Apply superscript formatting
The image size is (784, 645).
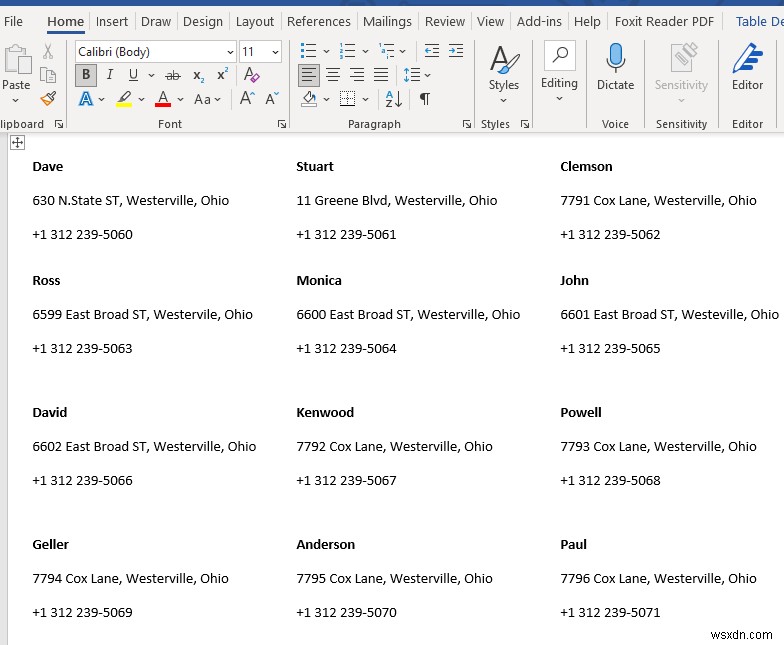pyautogui.click(x=222, y=74)
